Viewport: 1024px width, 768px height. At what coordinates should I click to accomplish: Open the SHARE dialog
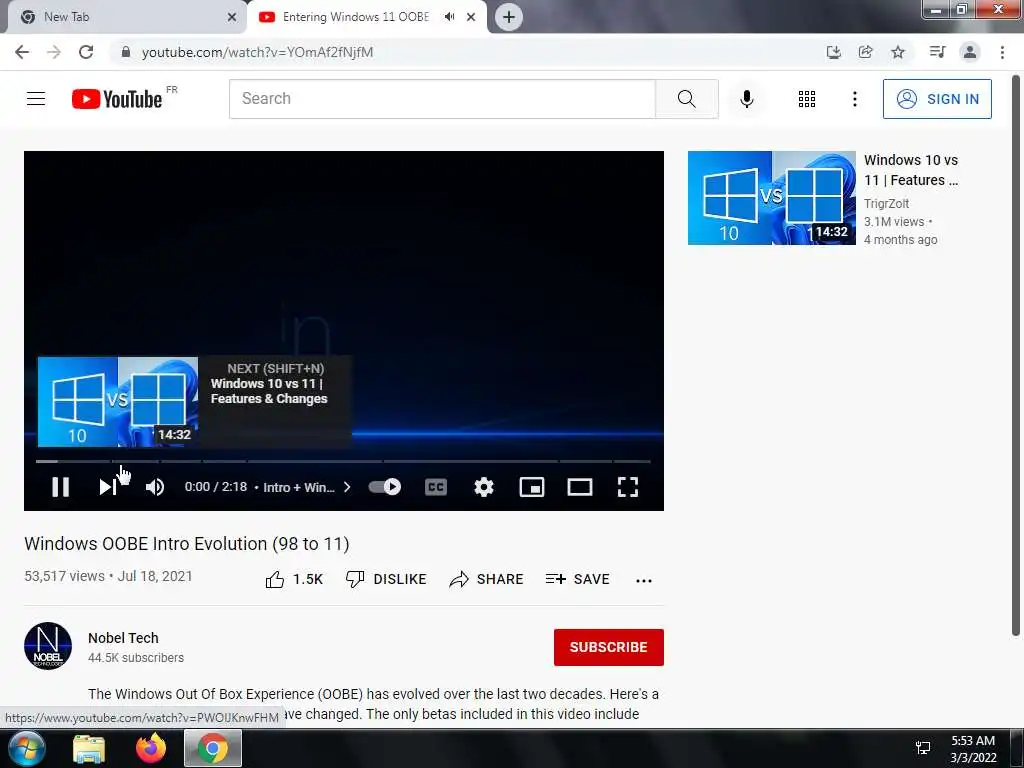pyautogui.click(x=487, y=579)
